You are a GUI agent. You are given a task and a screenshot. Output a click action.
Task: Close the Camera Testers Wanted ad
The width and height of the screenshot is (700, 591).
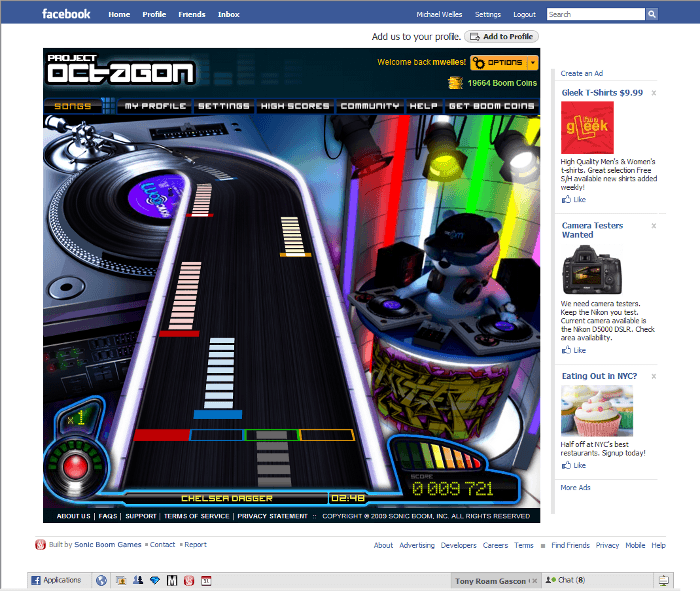coord(654,225)
